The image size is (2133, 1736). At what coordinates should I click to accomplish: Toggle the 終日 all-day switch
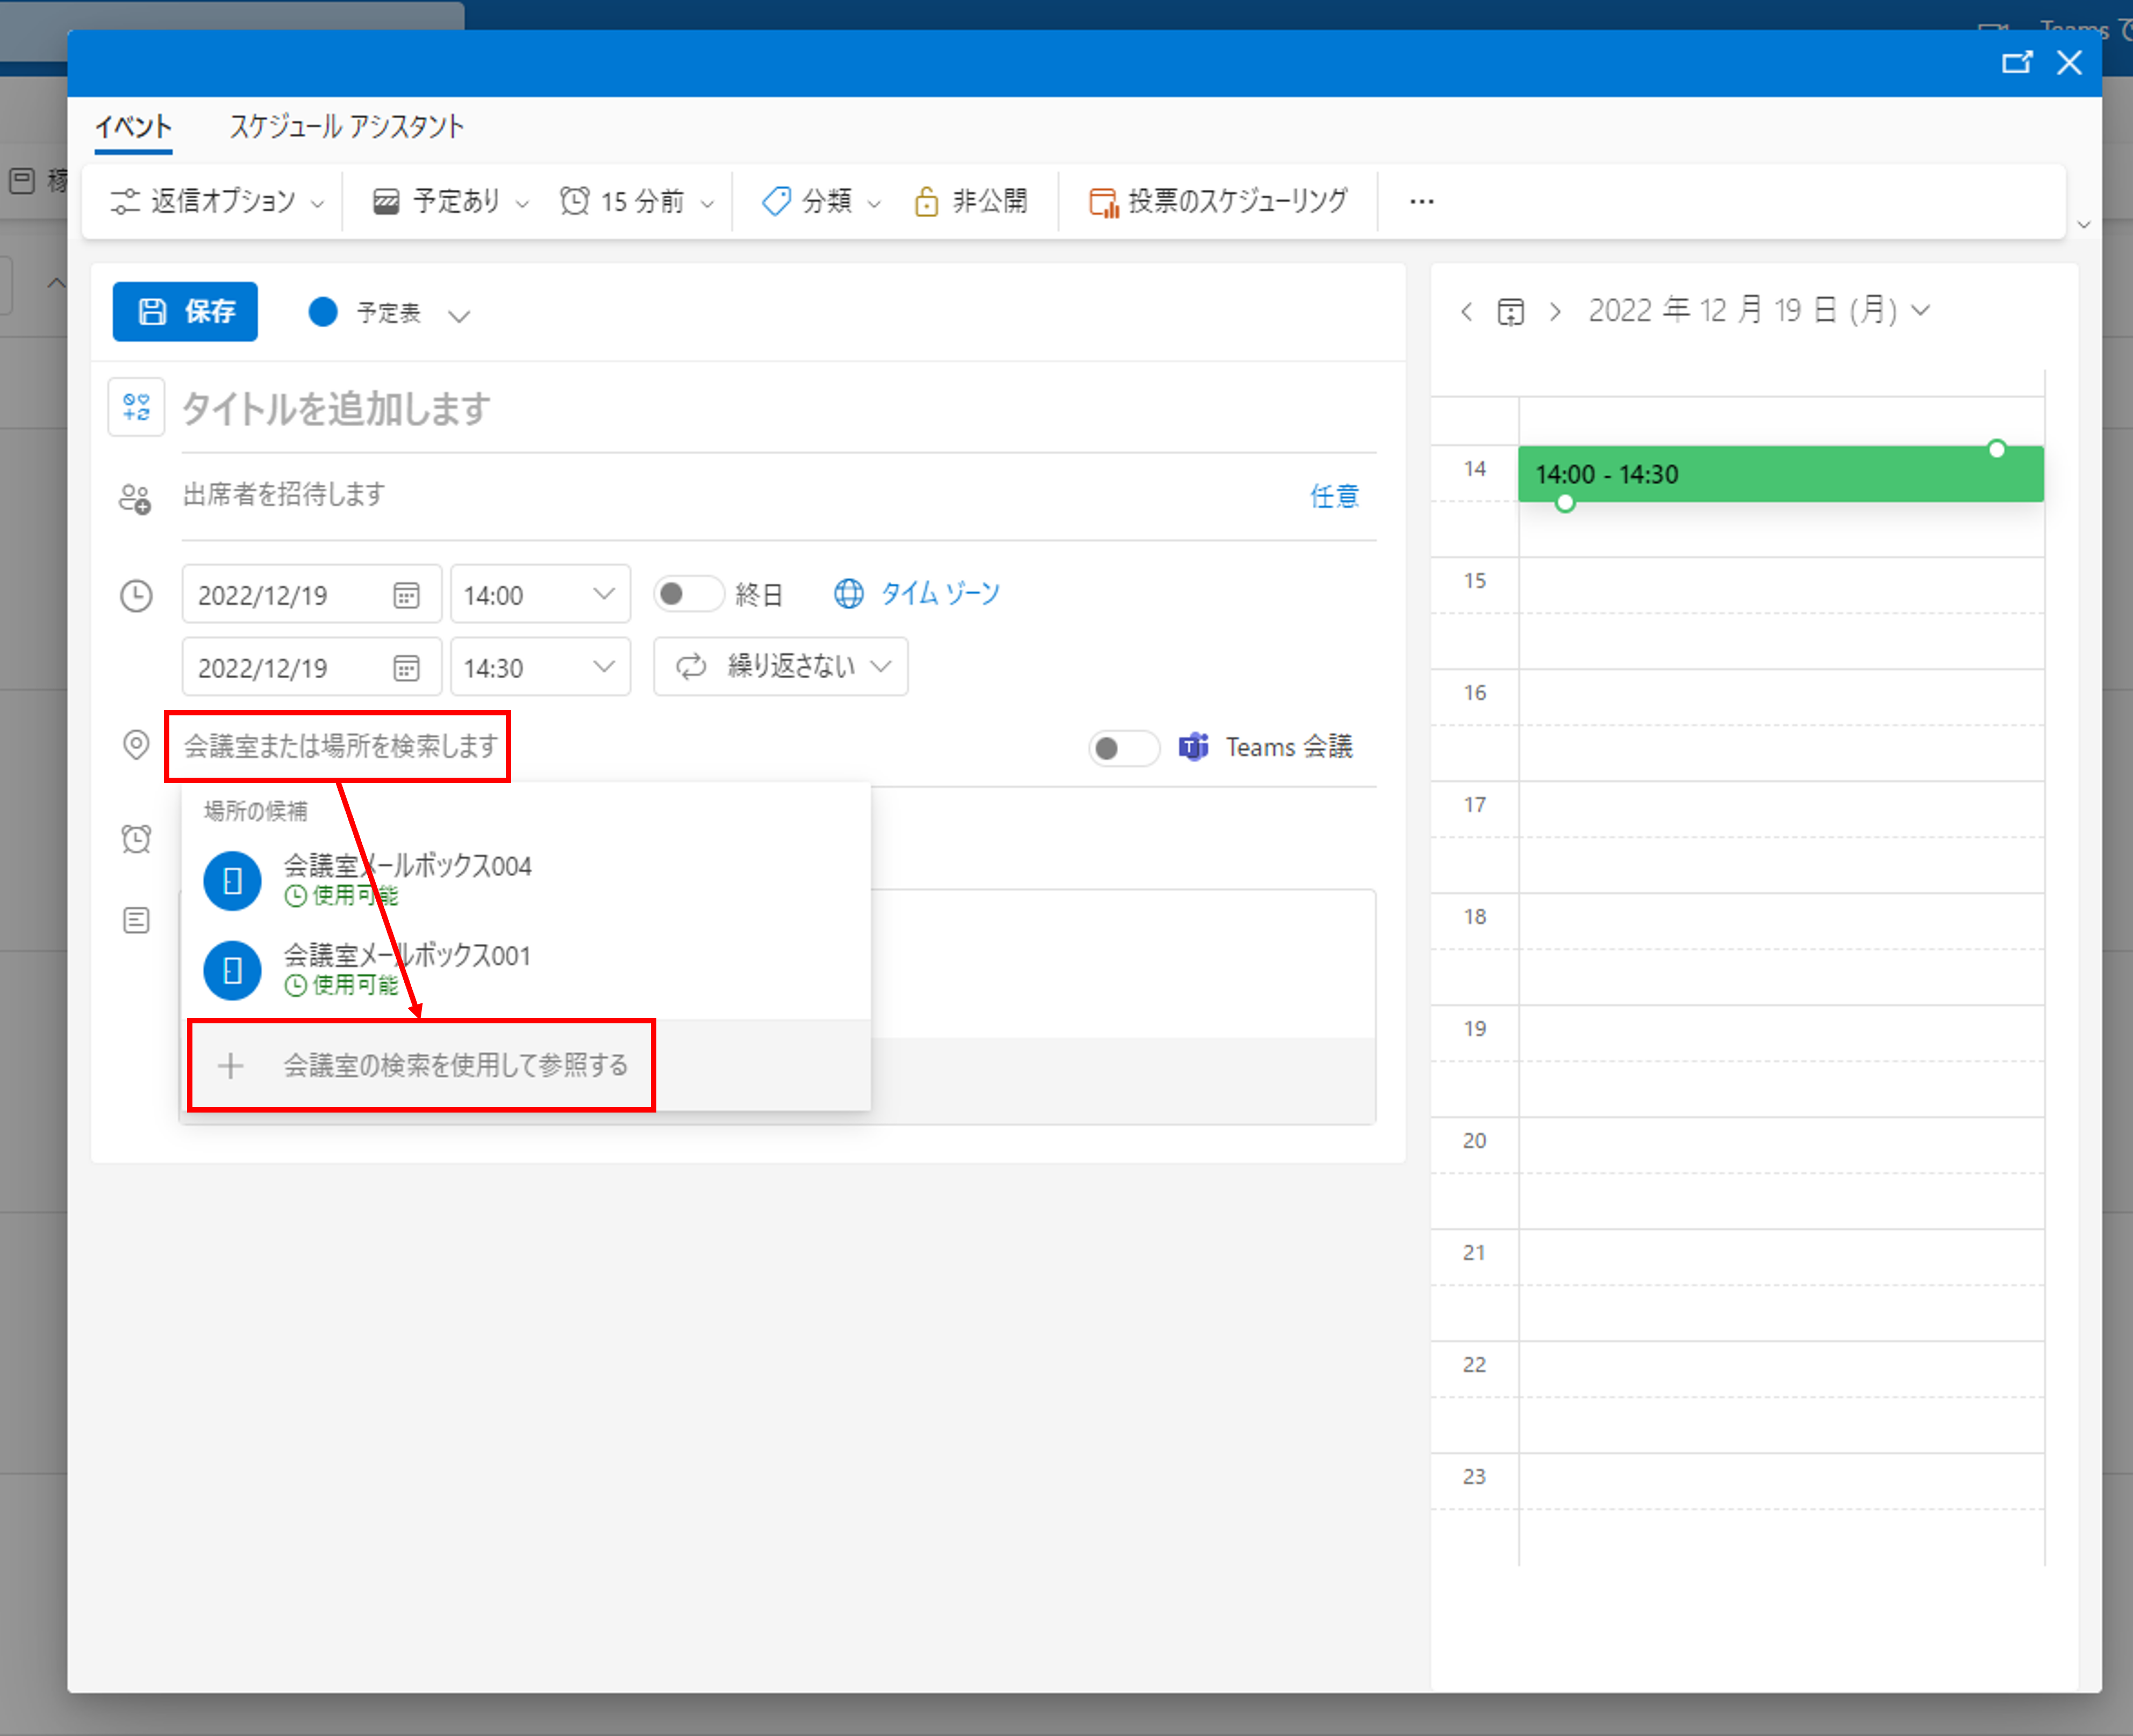pos(687,594)
